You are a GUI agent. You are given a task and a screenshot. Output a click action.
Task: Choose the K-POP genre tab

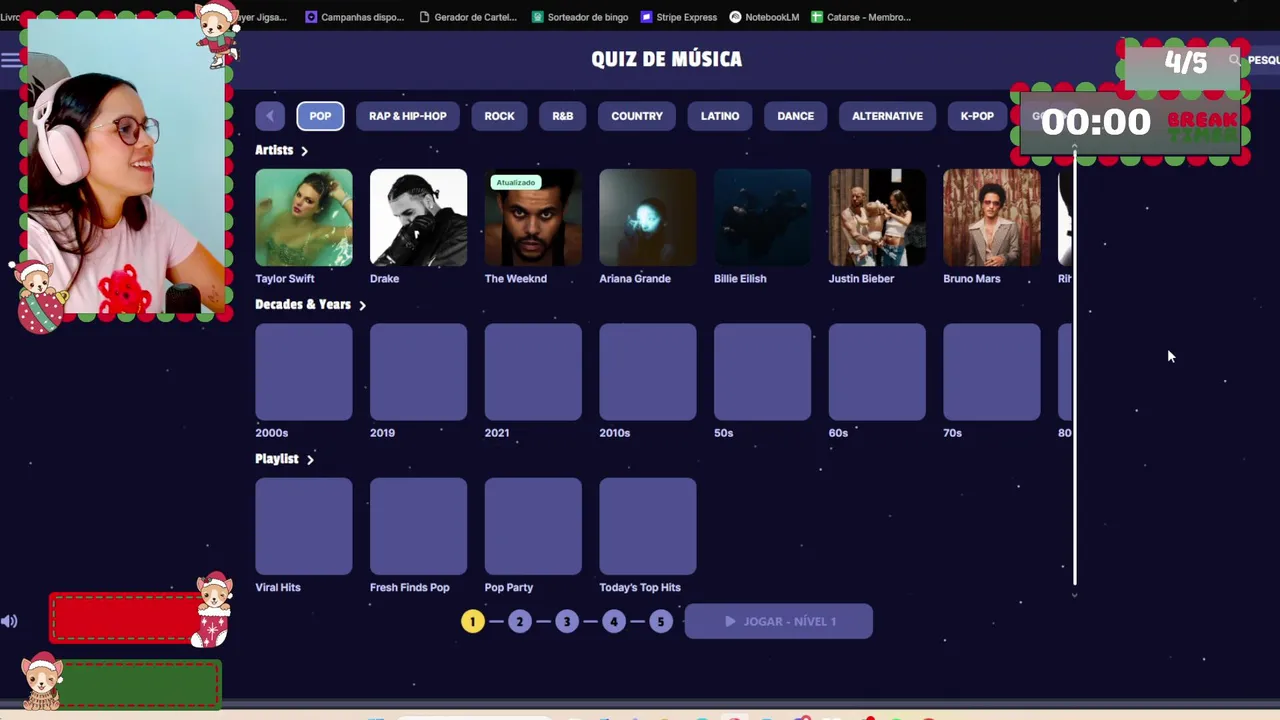977,116
